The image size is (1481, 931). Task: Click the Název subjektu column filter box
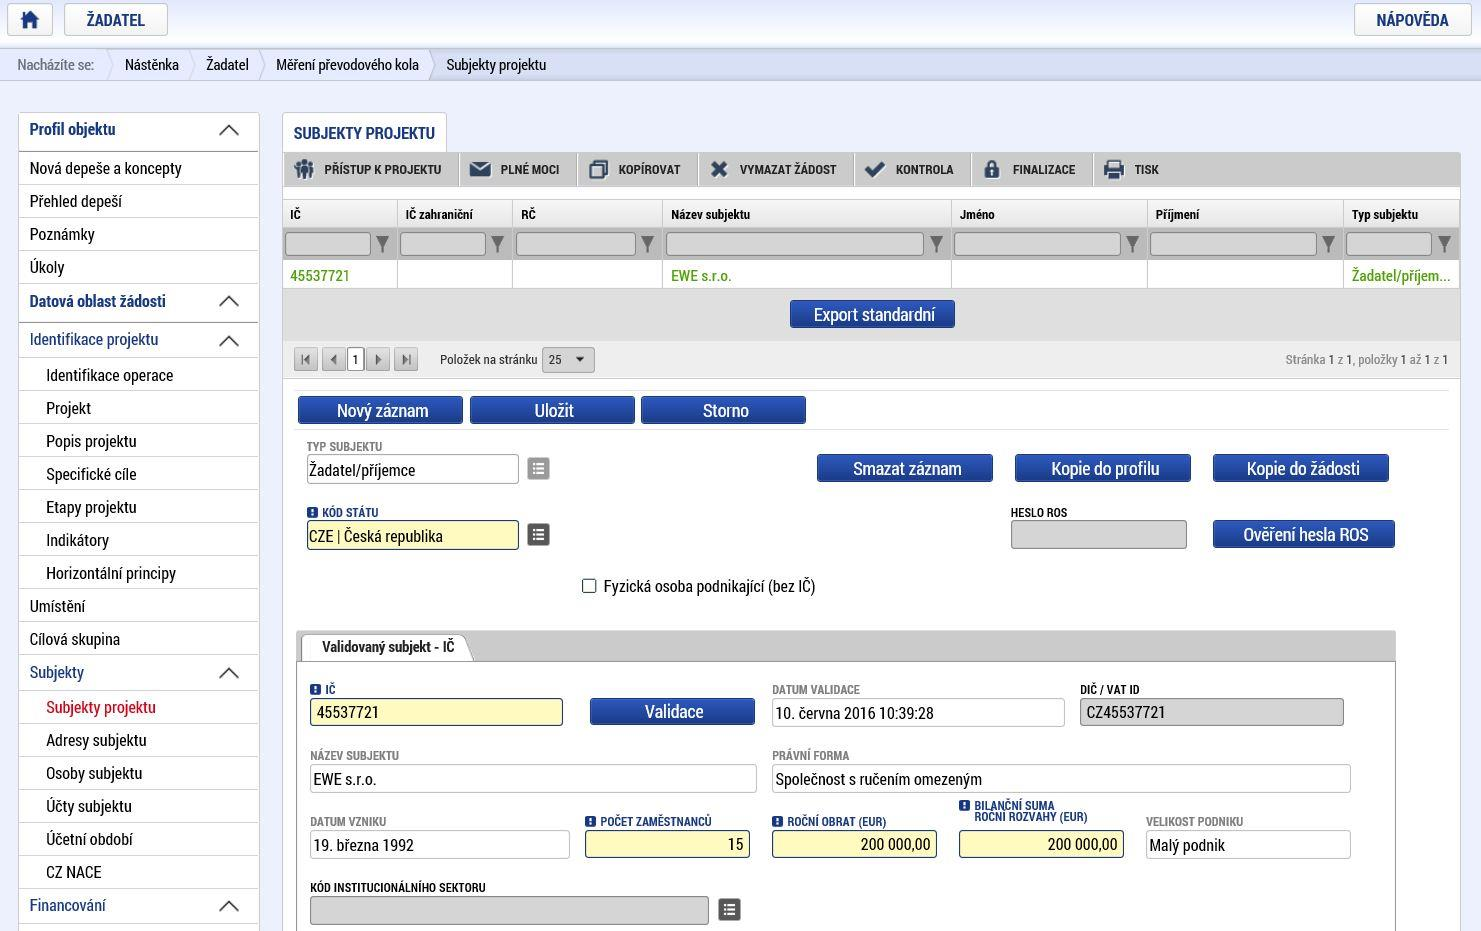click(x=795, y=244)
